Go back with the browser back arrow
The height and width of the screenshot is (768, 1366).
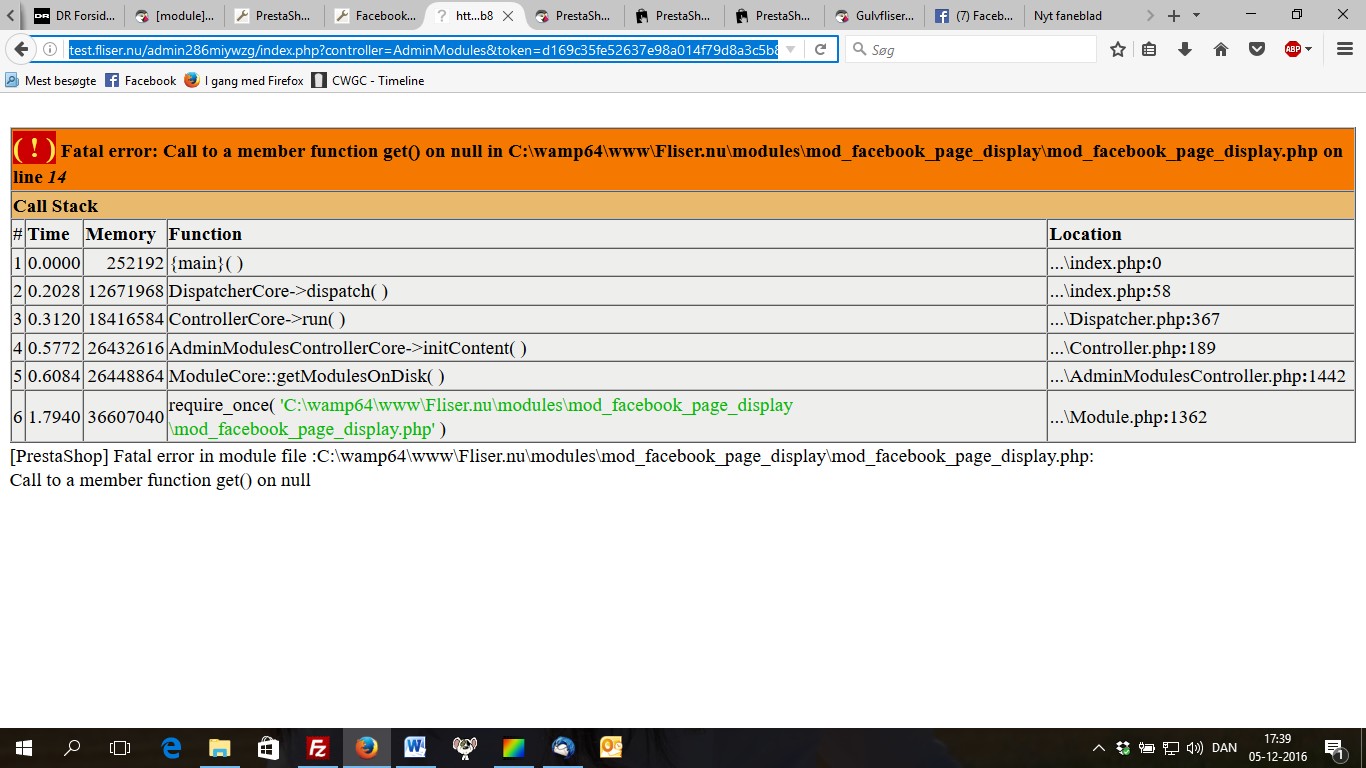(21, 49)
